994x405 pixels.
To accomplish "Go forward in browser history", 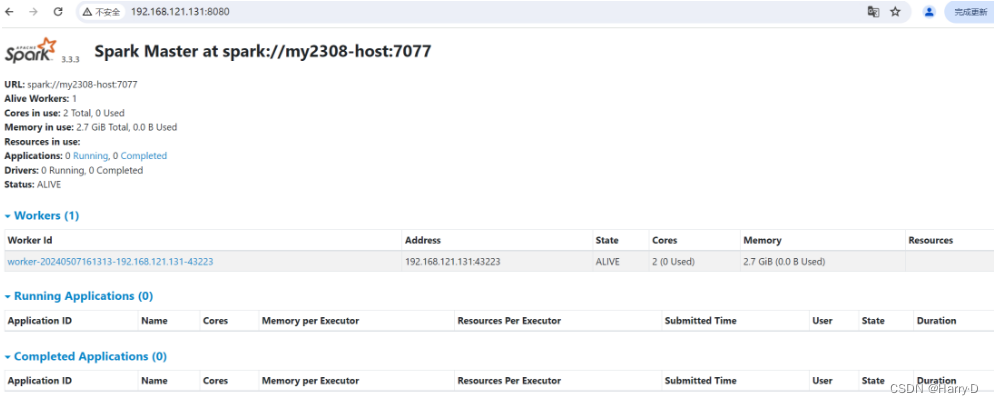I will (x=34, y=12).
